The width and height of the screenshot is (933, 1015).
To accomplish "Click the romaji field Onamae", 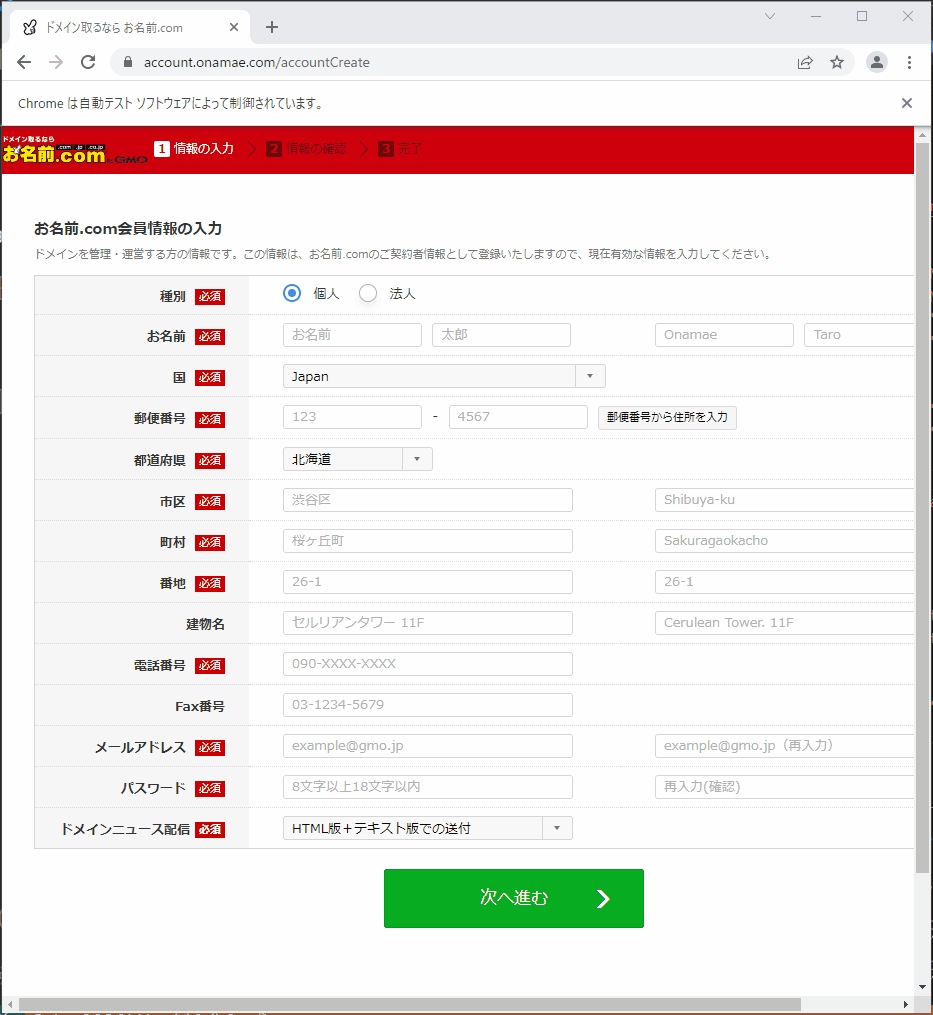I will point(724,335).
